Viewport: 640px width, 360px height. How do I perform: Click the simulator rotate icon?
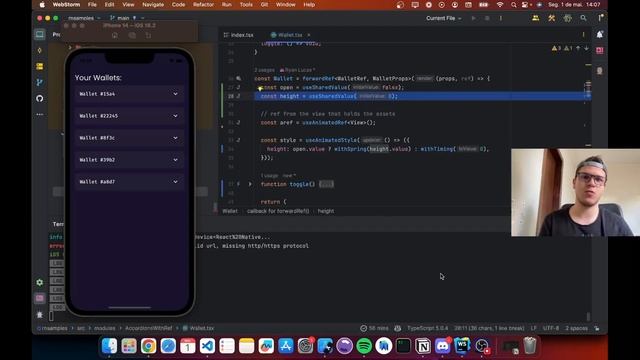[148, 36]
